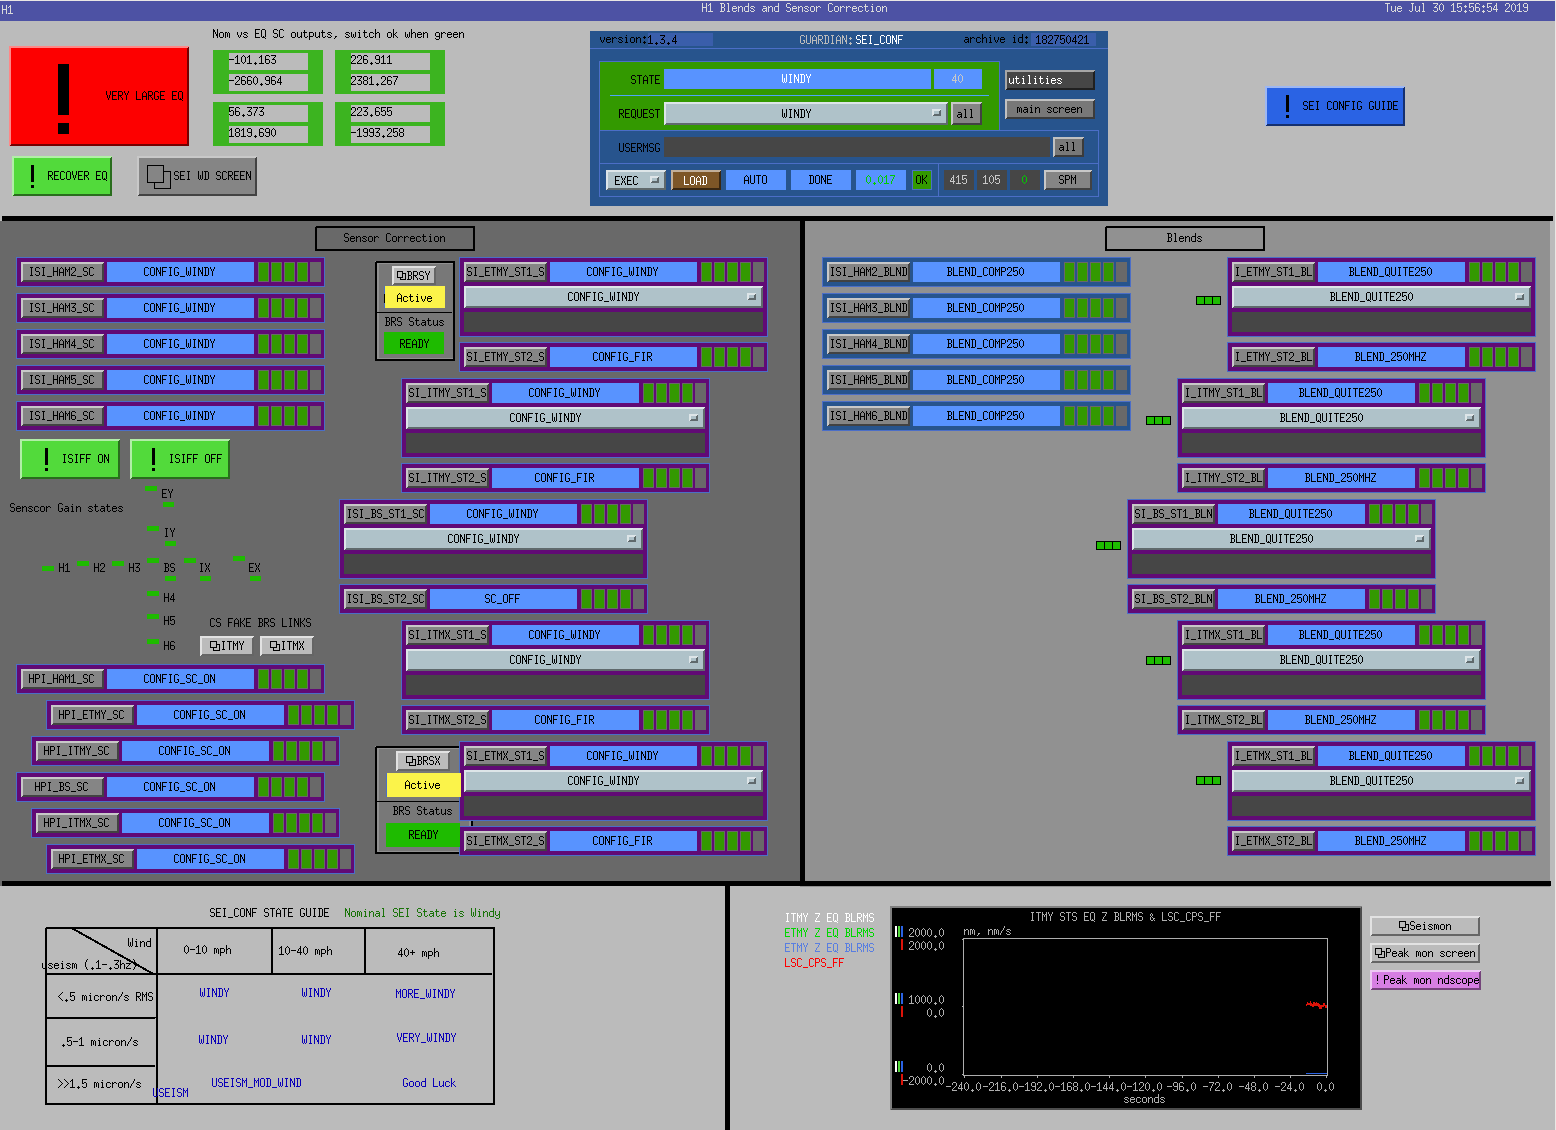Click the SC output value 1819.690
The image size is (1556, 1130).
click(268, 134)
